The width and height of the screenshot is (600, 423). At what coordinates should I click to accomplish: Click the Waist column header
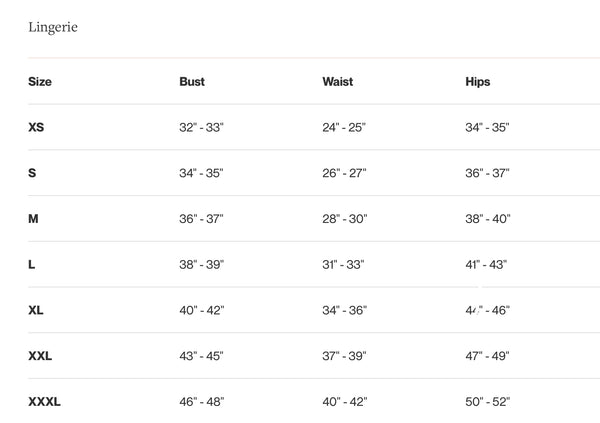click(337, 81)
